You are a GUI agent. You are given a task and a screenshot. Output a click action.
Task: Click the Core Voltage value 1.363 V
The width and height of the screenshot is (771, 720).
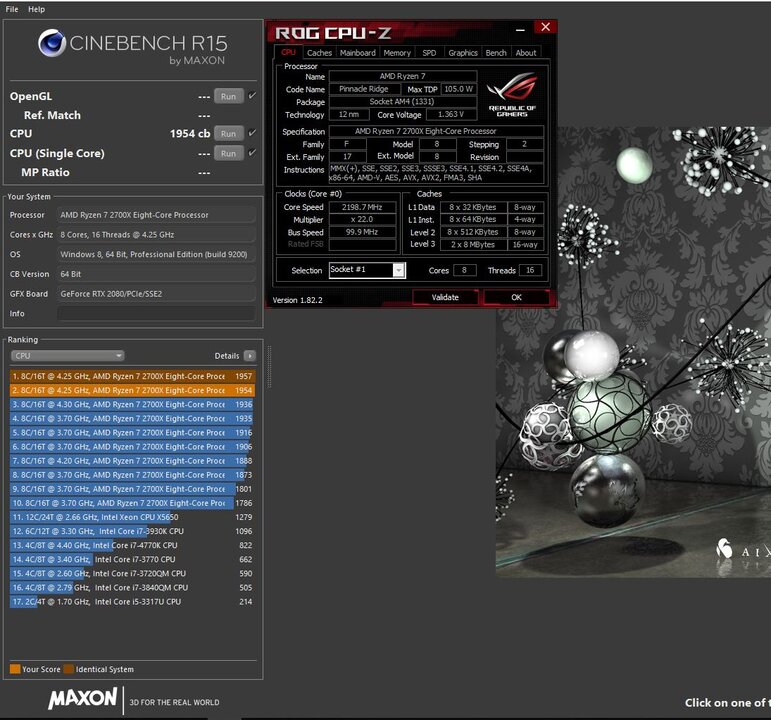pos(451,114)
